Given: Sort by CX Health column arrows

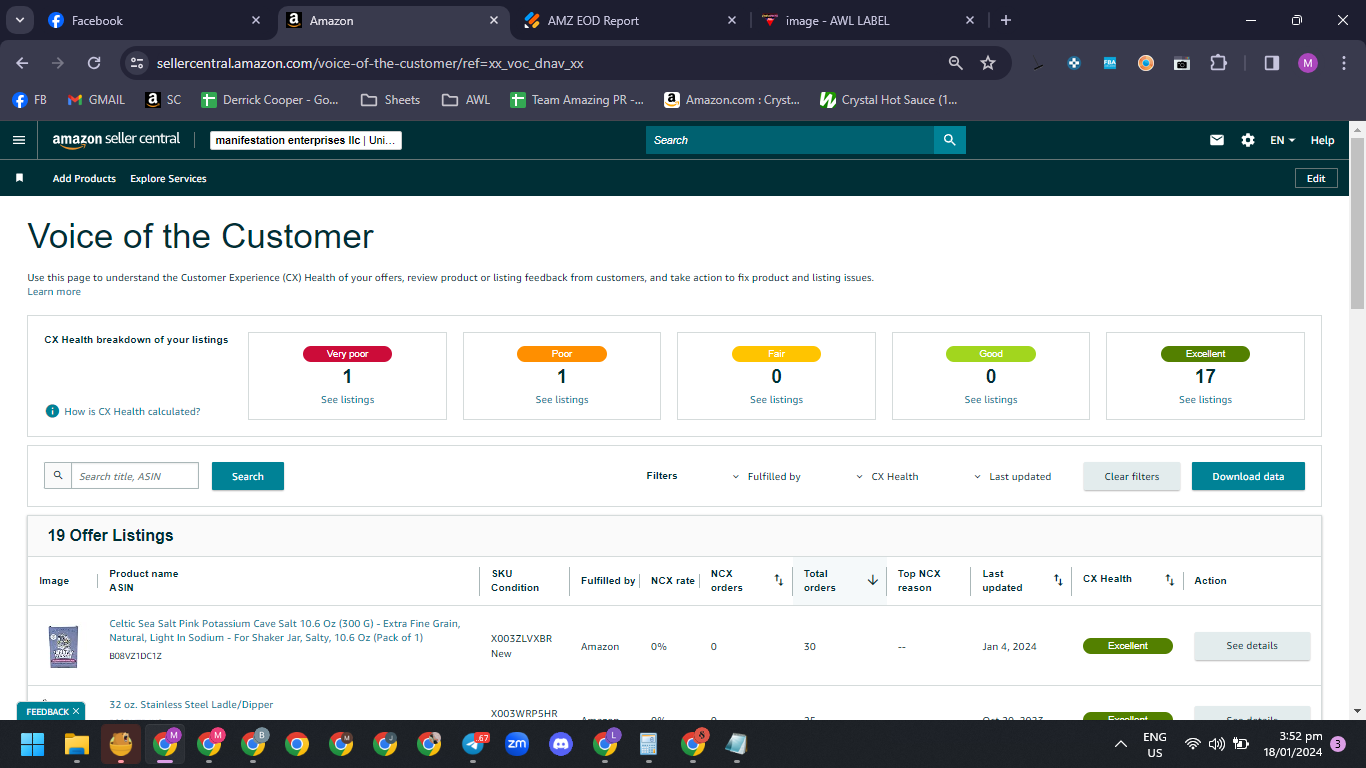Looking at the screenshot, I should pos(1170,580).
